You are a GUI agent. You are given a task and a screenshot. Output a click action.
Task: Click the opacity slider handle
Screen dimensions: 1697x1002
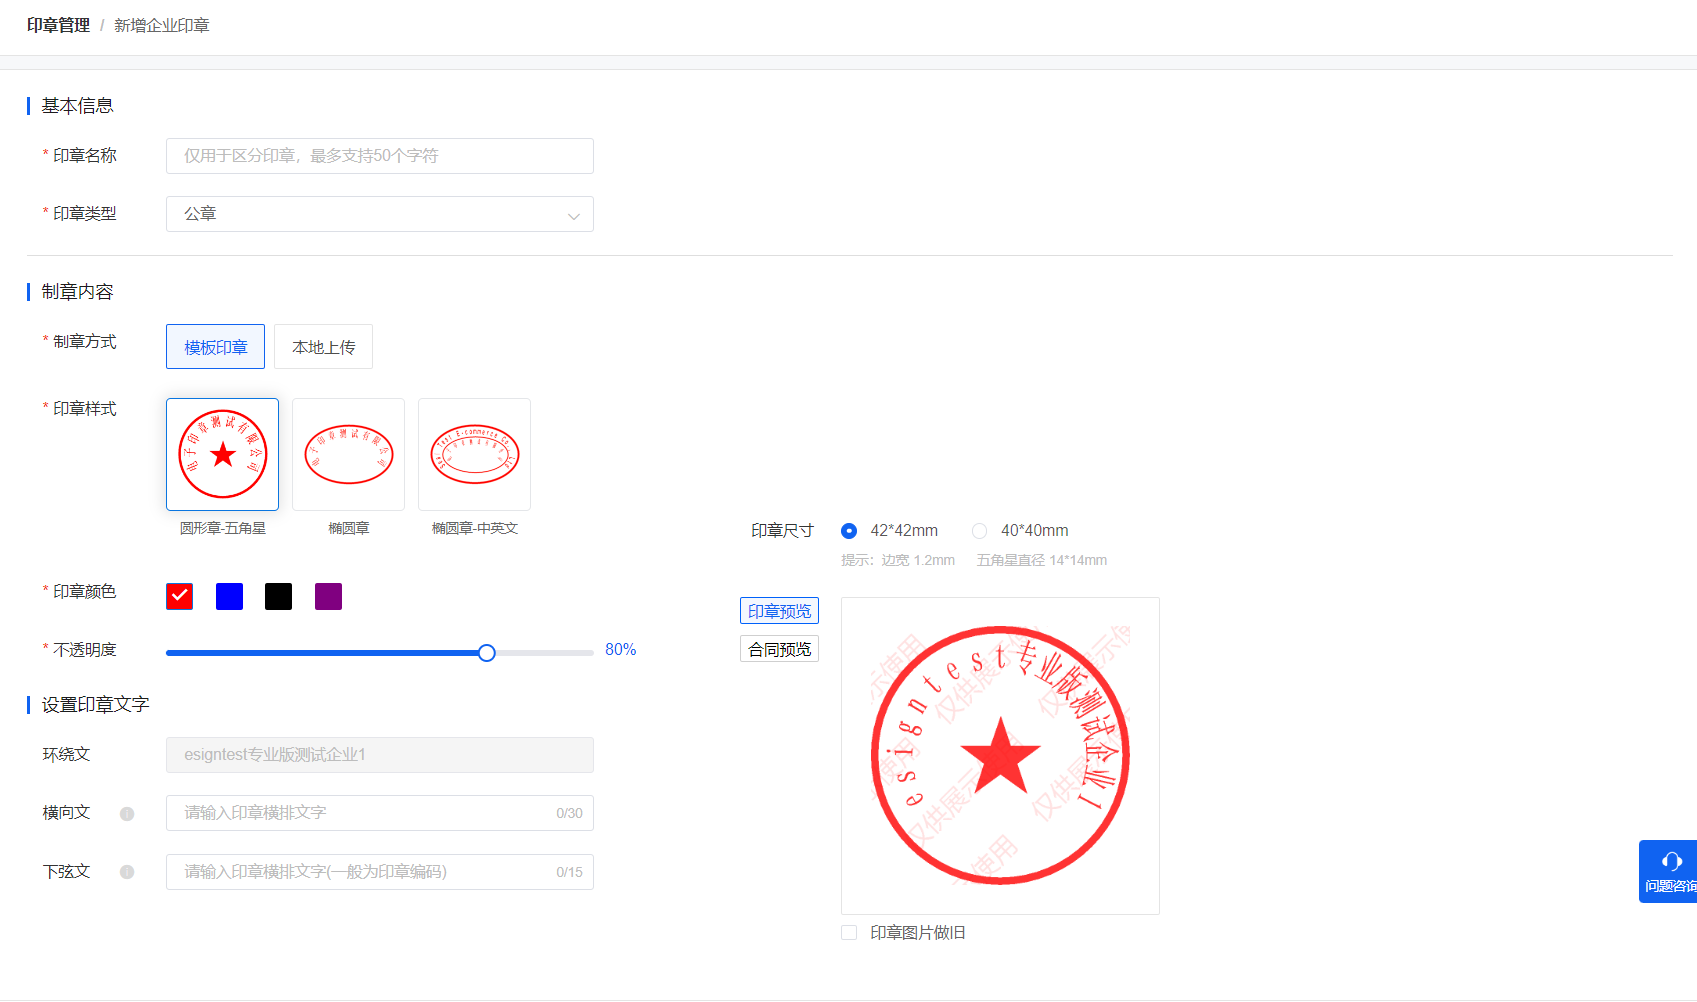[487, 653]
